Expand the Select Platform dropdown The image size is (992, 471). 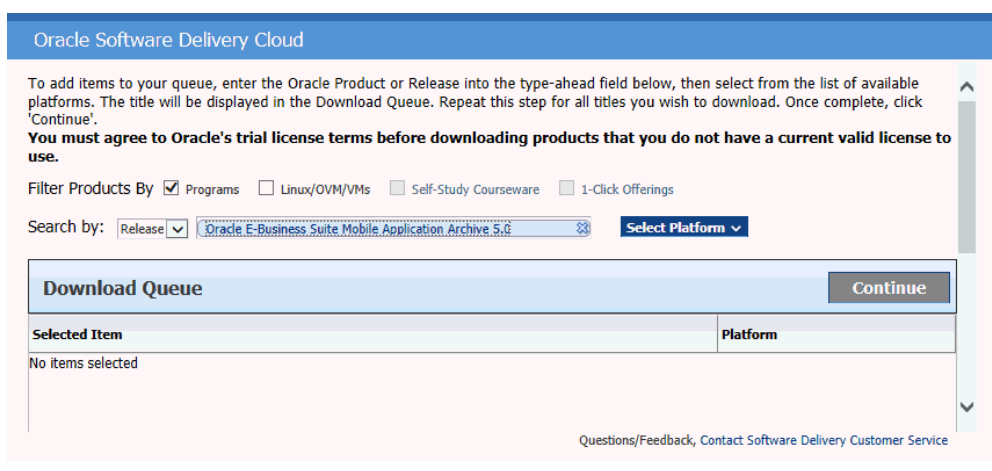(x=684, y=227)
